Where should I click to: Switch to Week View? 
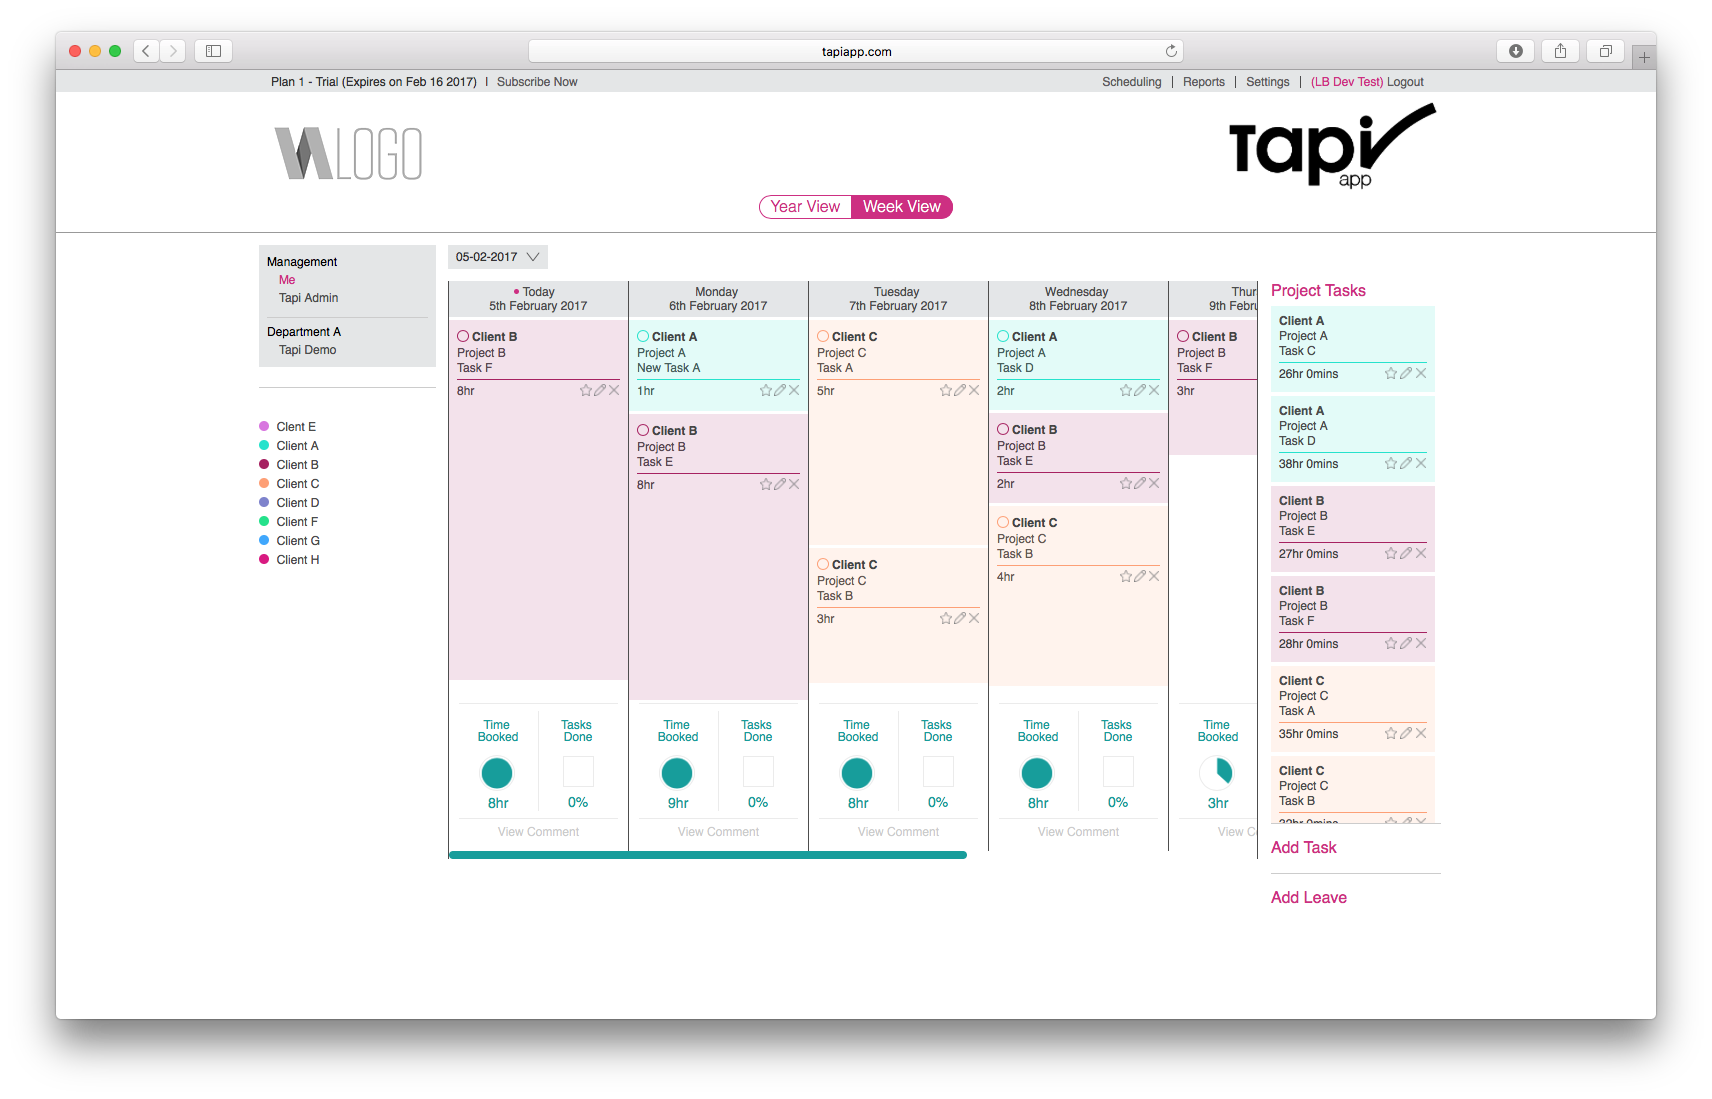[x=902, y=207]
